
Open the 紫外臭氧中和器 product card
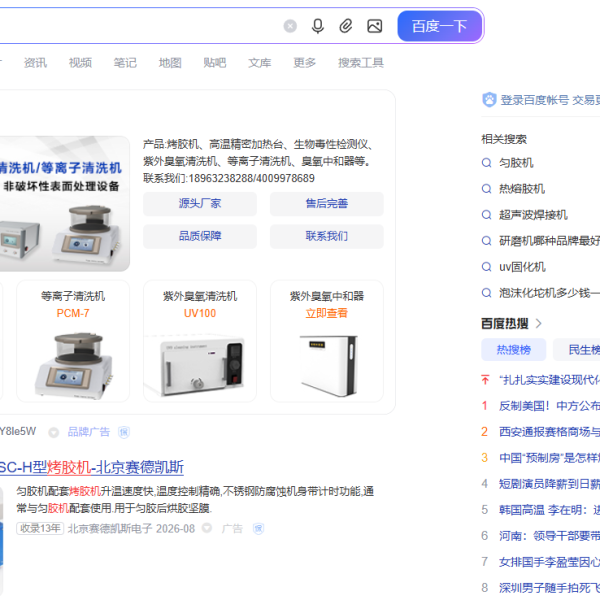point(327,341)
